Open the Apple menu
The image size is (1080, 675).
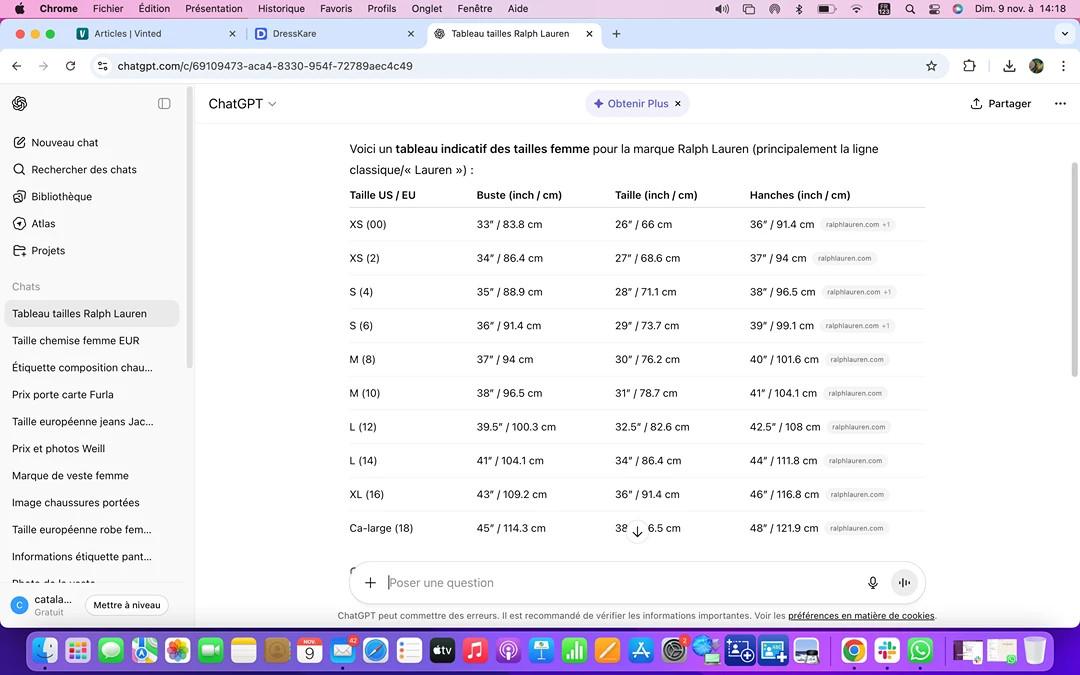click(19, 8)
